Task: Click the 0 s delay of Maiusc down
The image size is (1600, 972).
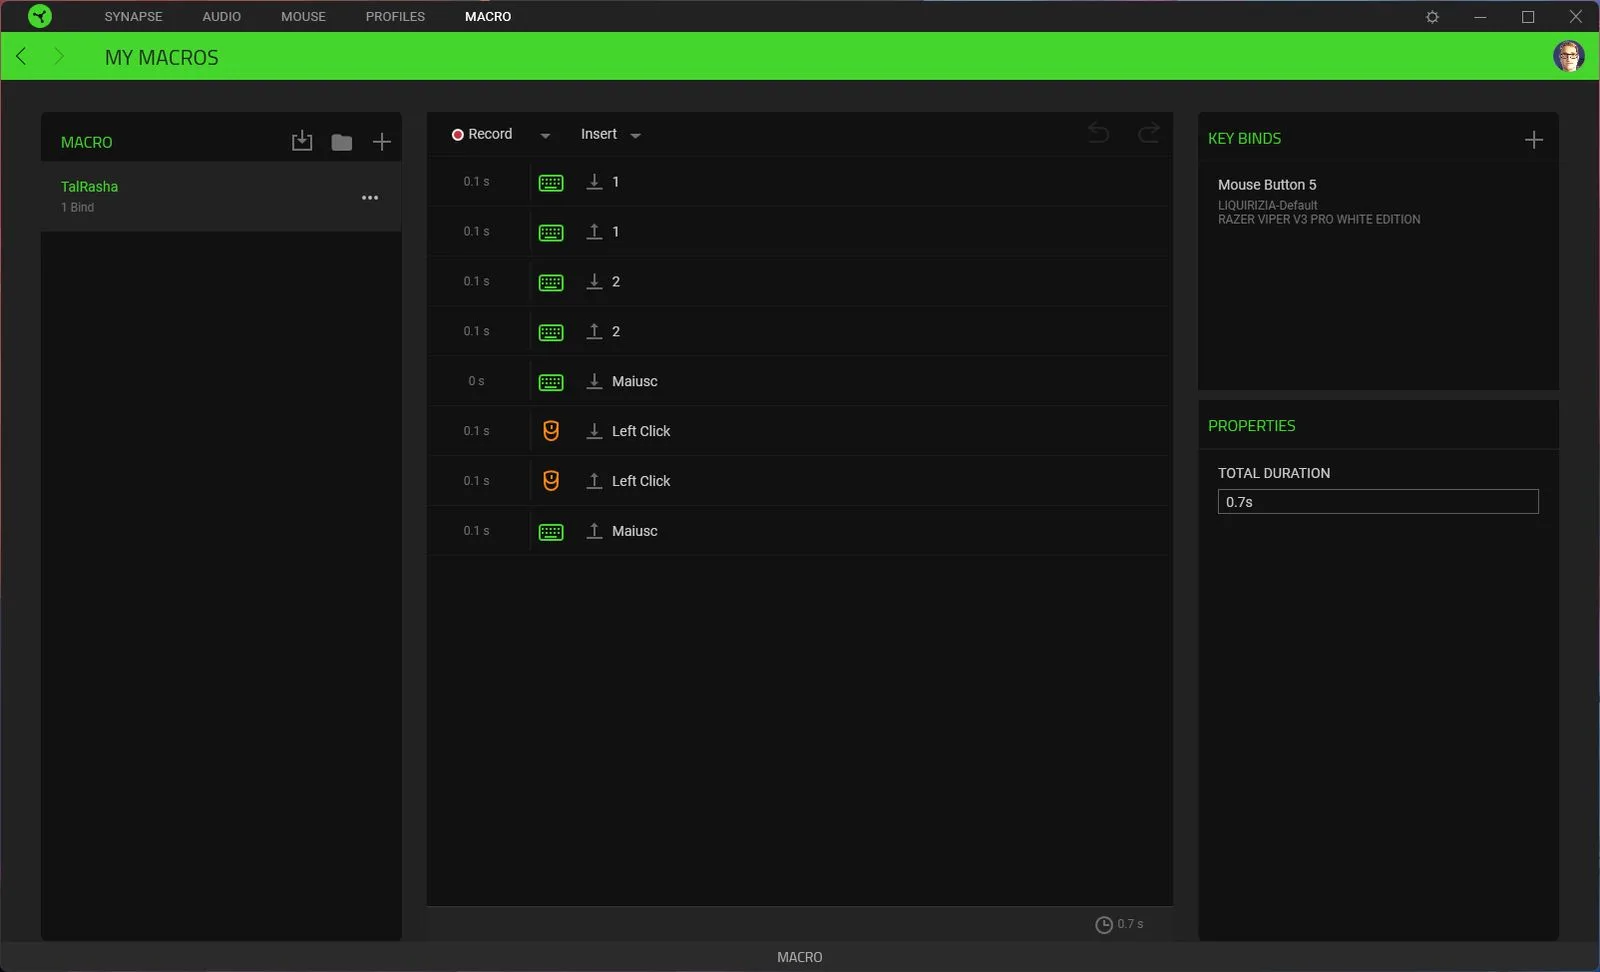Action: (x=476, y=382)
